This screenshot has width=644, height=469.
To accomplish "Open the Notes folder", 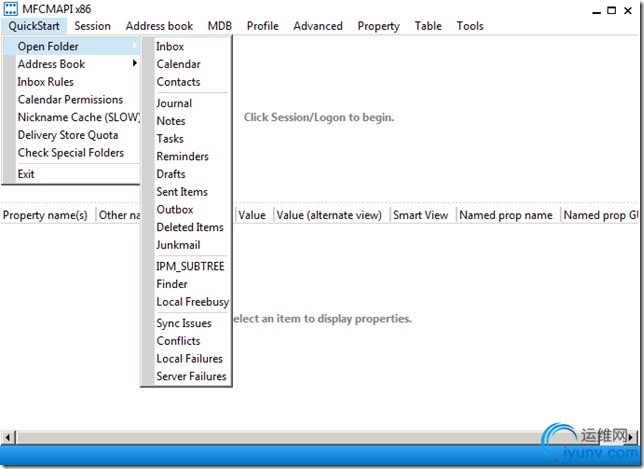I will (x=186, y=121).
